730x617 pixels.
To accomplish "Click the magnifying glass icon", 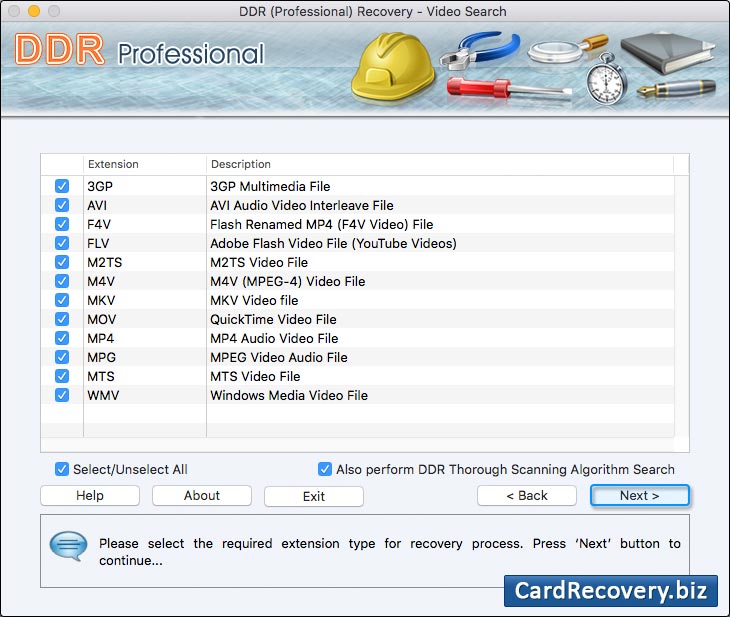I will [567, 49].
